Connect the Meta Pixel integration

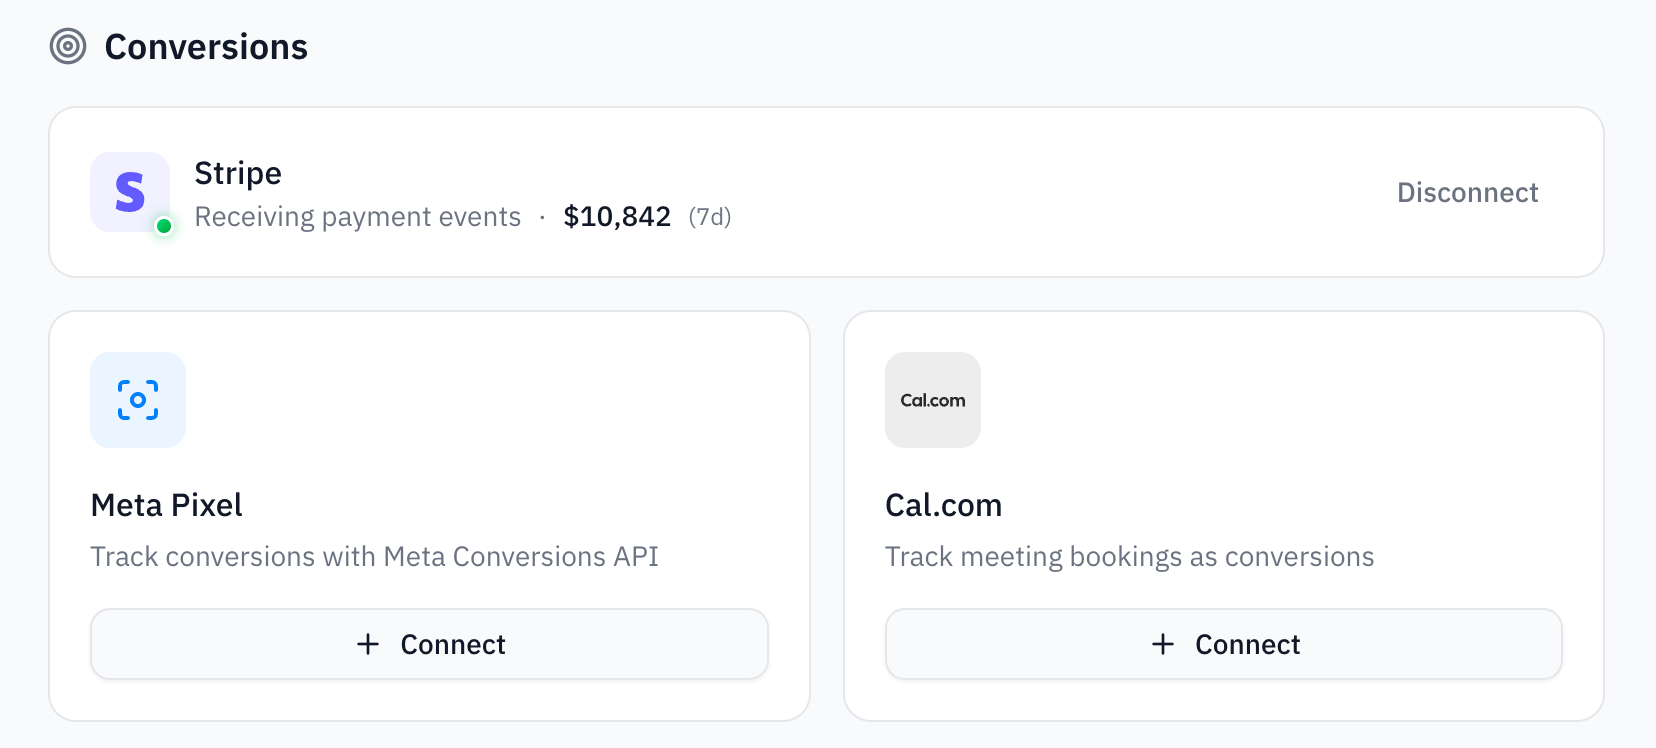coord(429,644)
